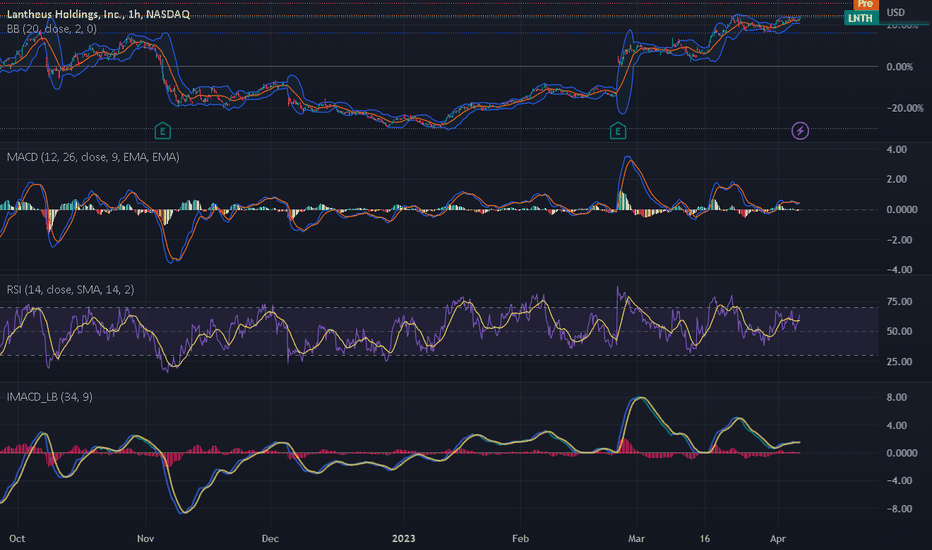932x550 pixels.
Task: Click the Lantheus Holdings symbol title
Action: (98, 14)
